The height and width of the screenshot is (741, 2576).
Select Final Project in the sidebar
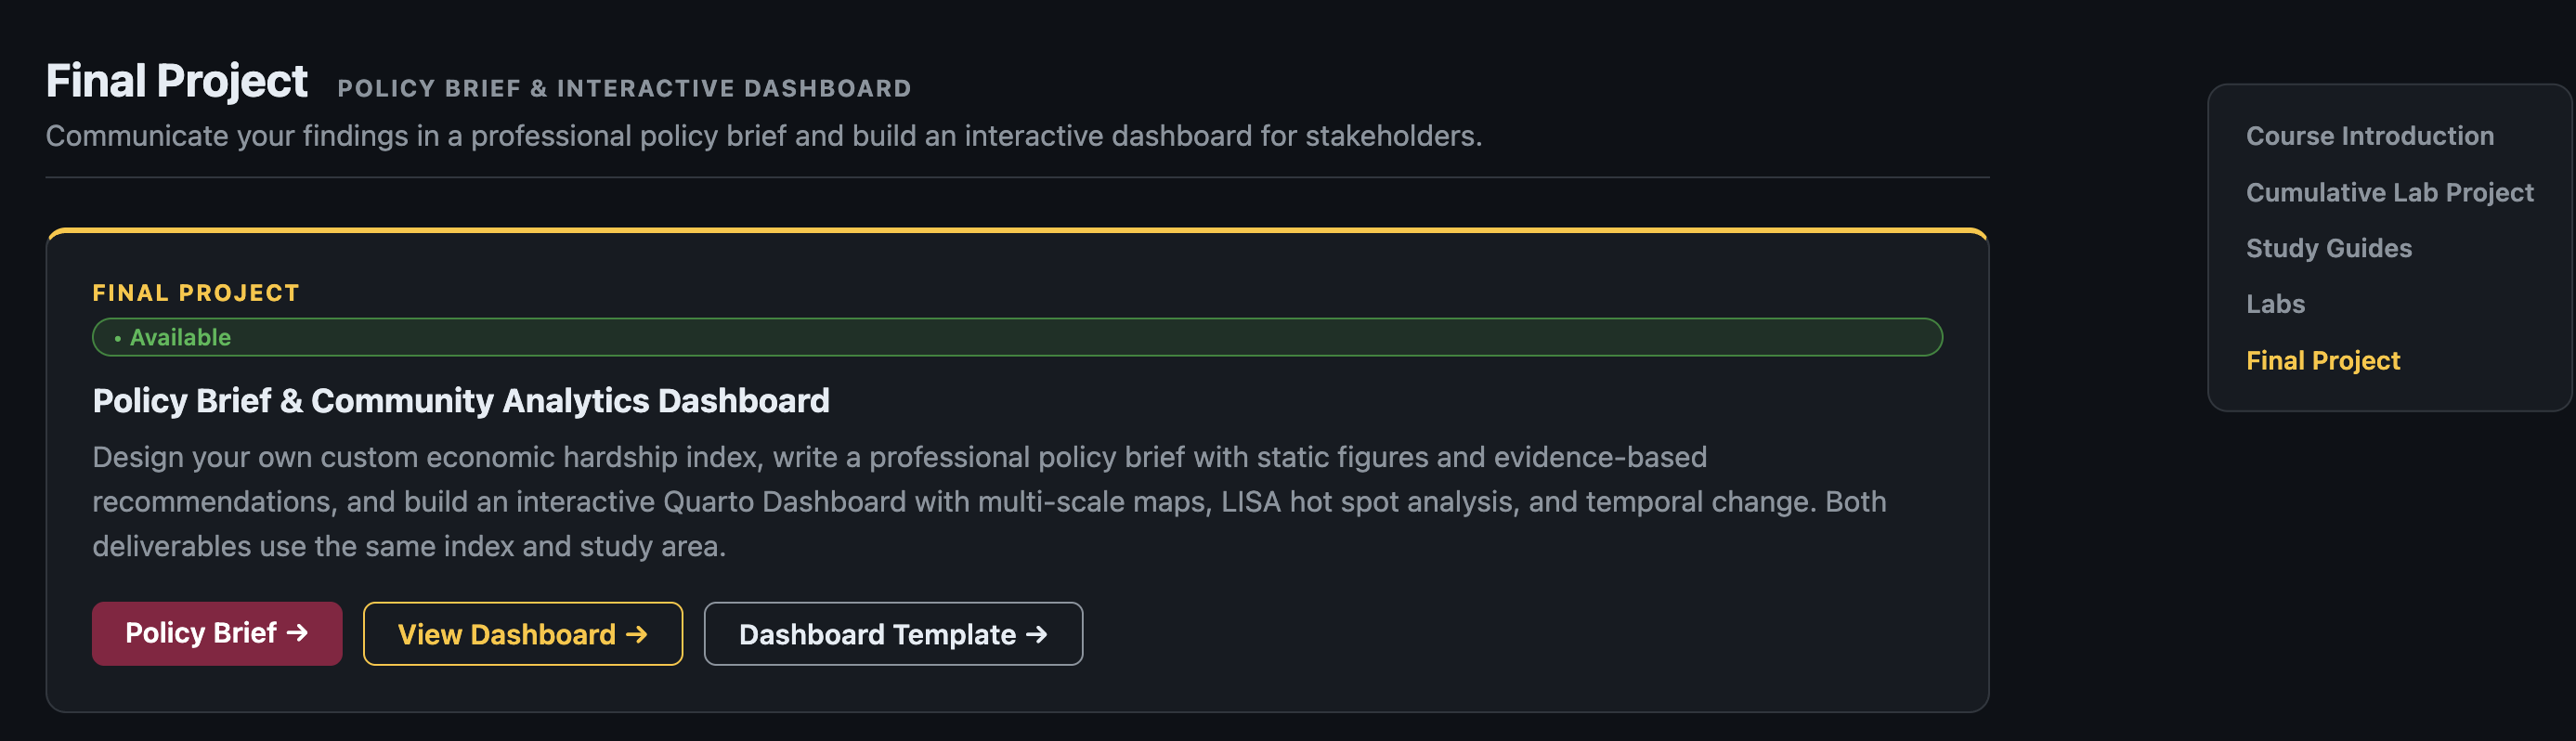tap(2322, 360)
